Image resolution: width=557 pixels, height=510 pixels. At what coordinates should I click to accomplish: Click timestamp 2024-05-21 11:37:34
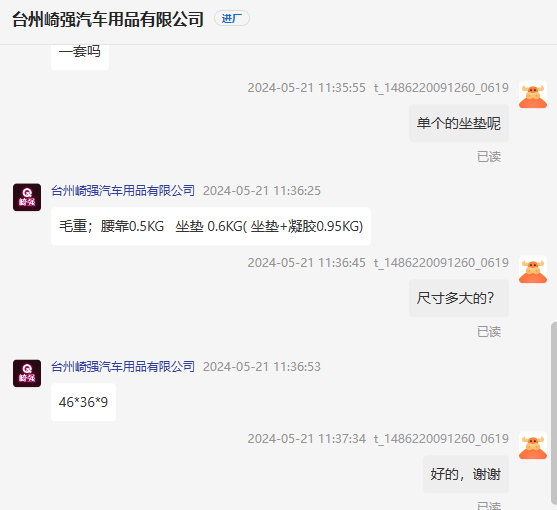[307, 439]
